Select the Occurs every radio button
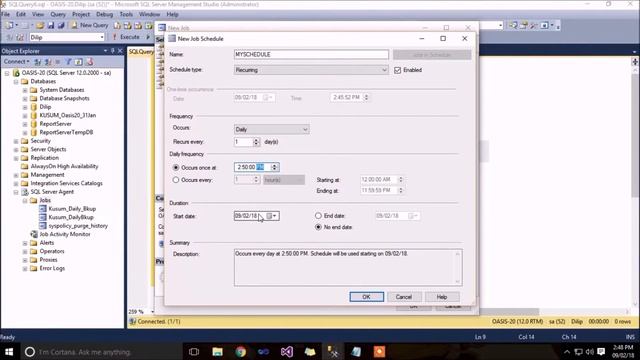 click(176, 180)
